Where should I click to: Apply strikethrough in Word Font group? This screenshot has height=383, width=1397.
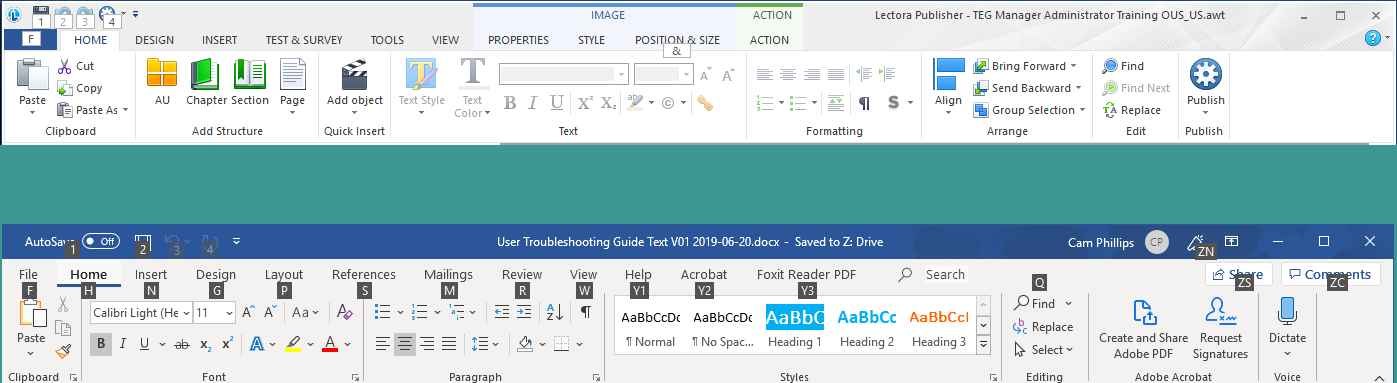pyautogui.click(x=181, y=344)
